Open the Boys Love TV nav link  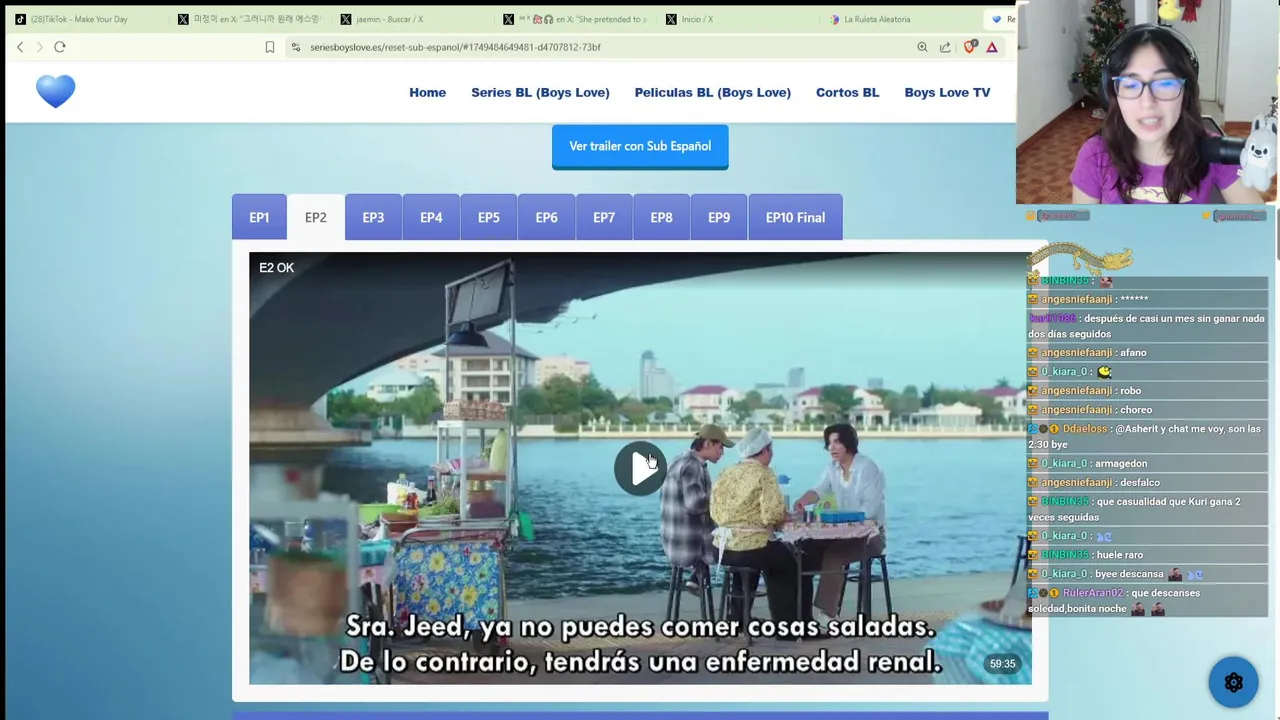947,92
